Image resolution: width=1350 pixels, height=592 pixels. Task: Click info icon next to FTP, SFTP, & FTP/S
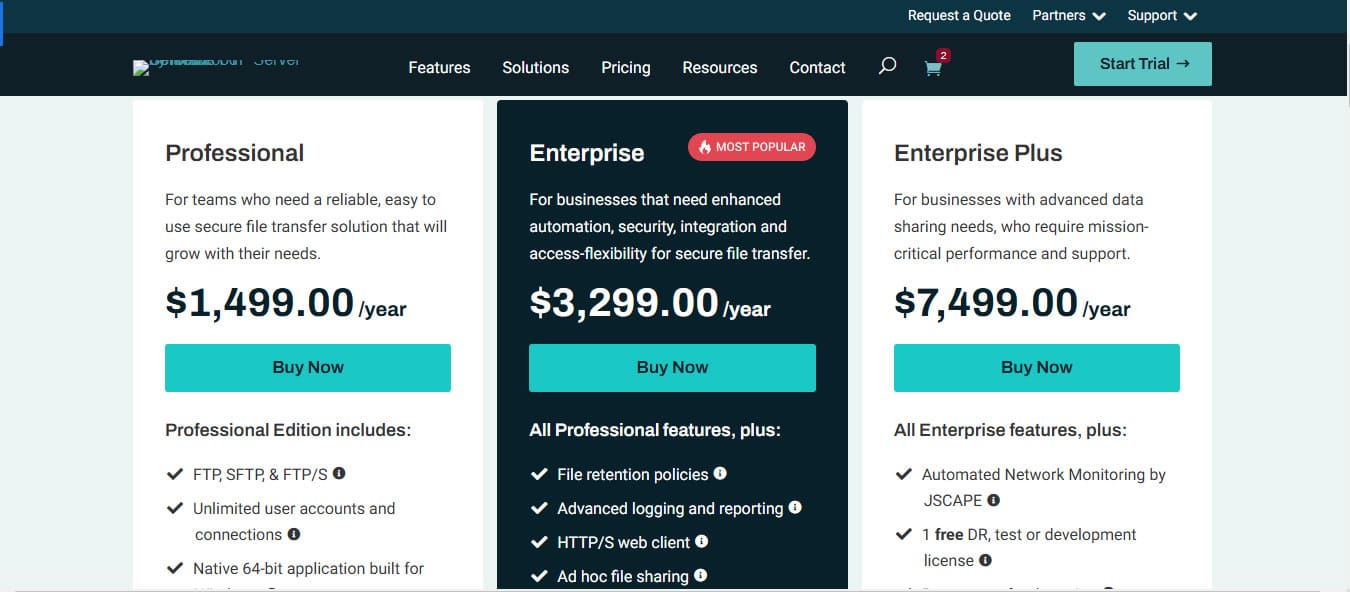pos(339,474)
